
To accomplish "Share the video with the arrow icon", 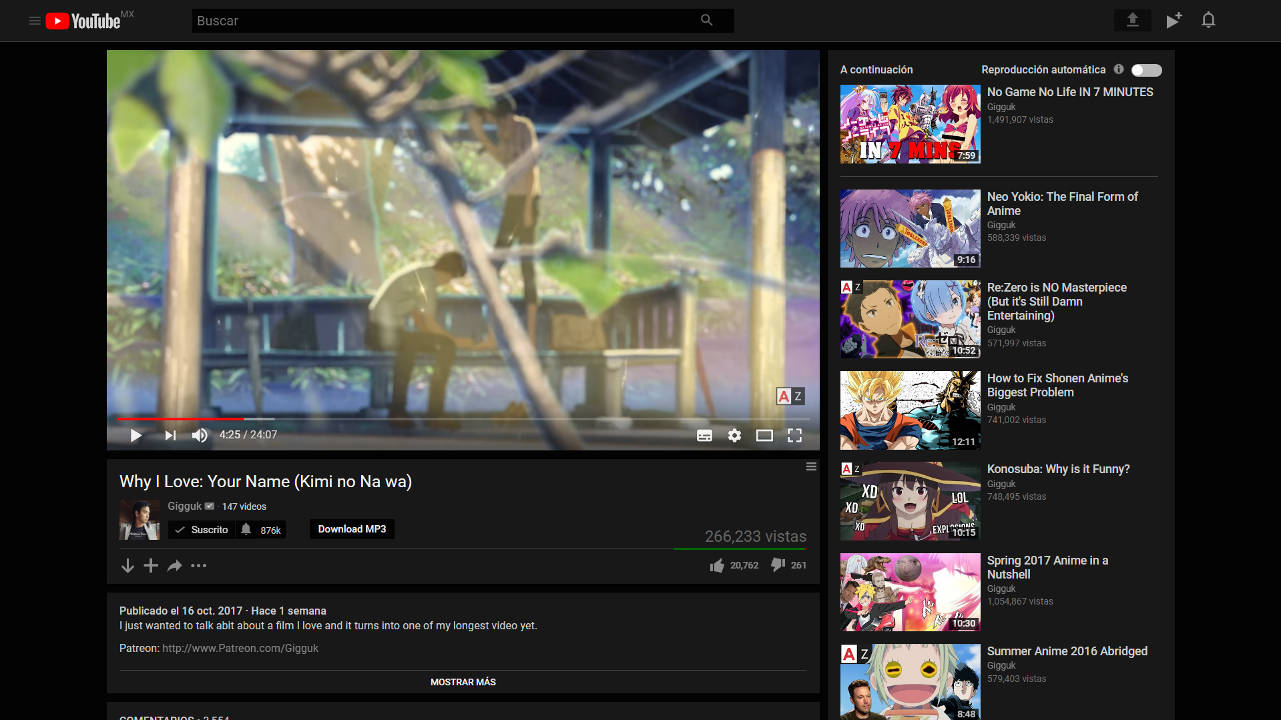I will coord(175,566).
